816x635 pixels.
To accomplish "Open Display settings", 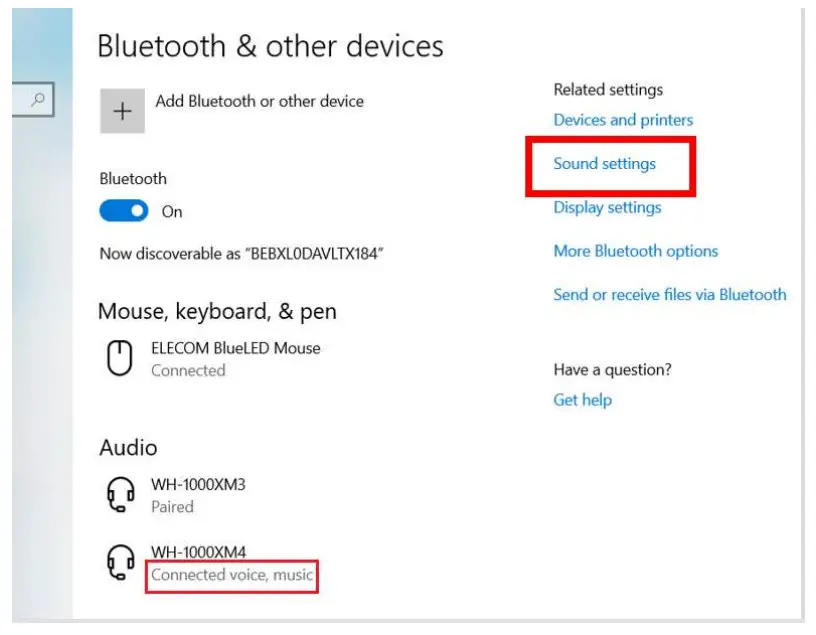I will pyautogui.click(x=607, y=207).
